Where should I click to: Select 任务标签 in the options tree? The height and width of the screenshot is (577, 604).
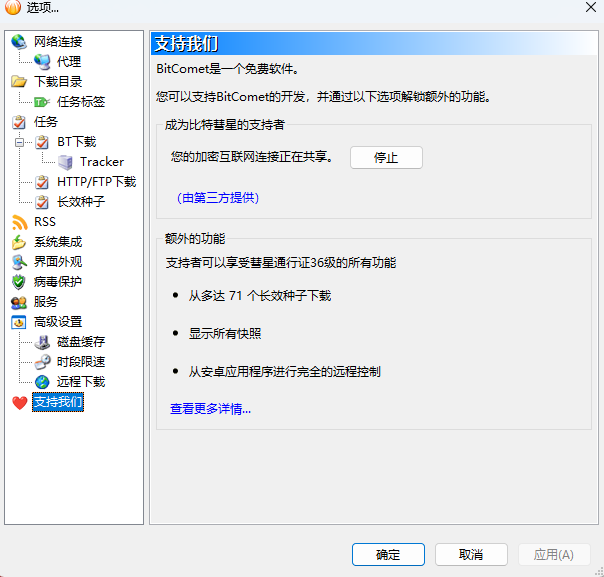[x=81, y=102]
